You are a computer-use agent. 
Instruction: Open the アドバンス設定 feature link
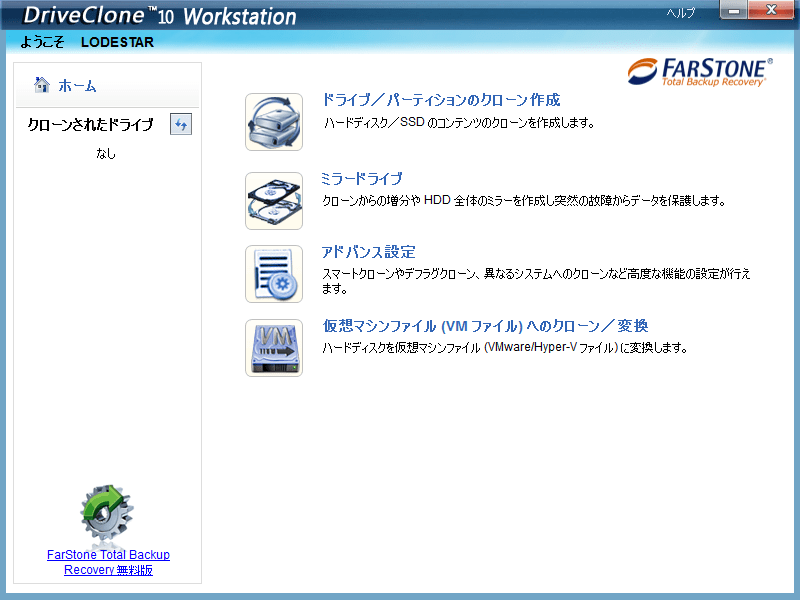(364, 251)
